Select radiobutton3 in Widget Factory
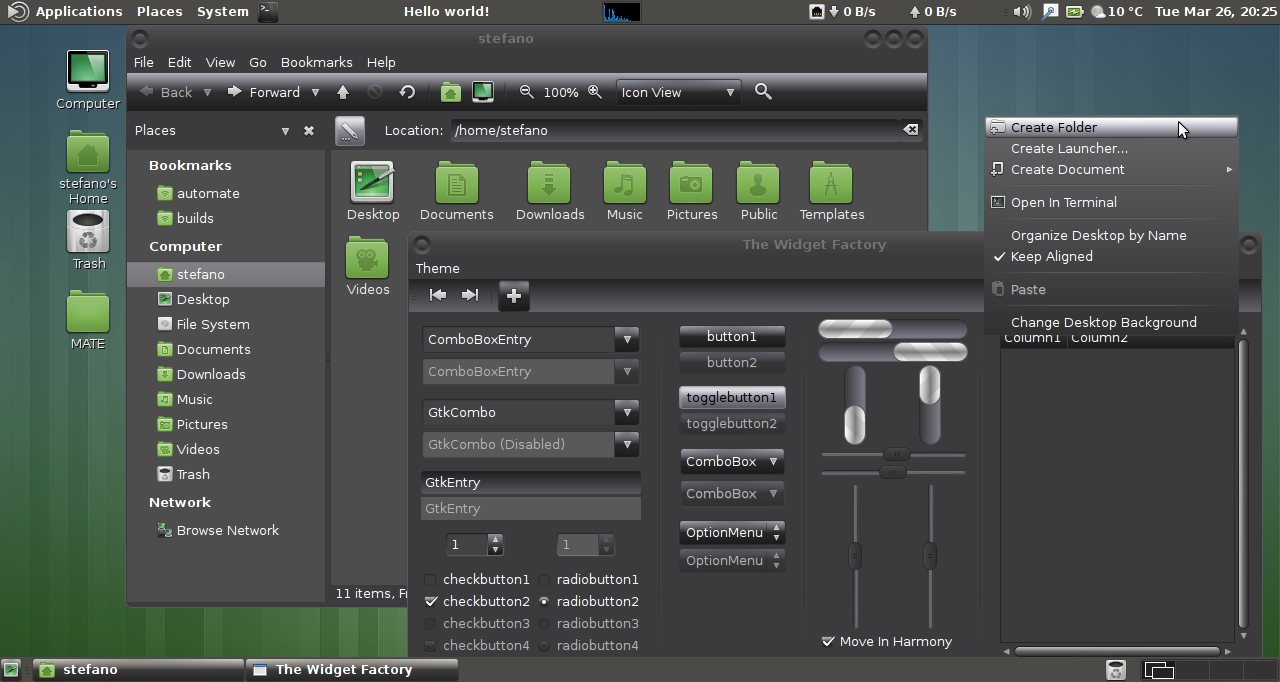 545,623
